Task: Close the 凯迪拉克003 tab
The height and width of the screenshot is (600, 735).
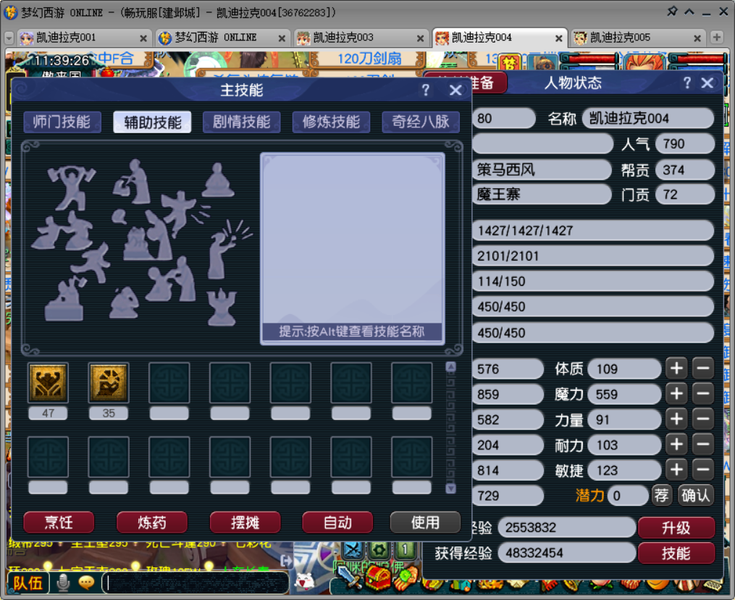Action: tap(420, 38)
